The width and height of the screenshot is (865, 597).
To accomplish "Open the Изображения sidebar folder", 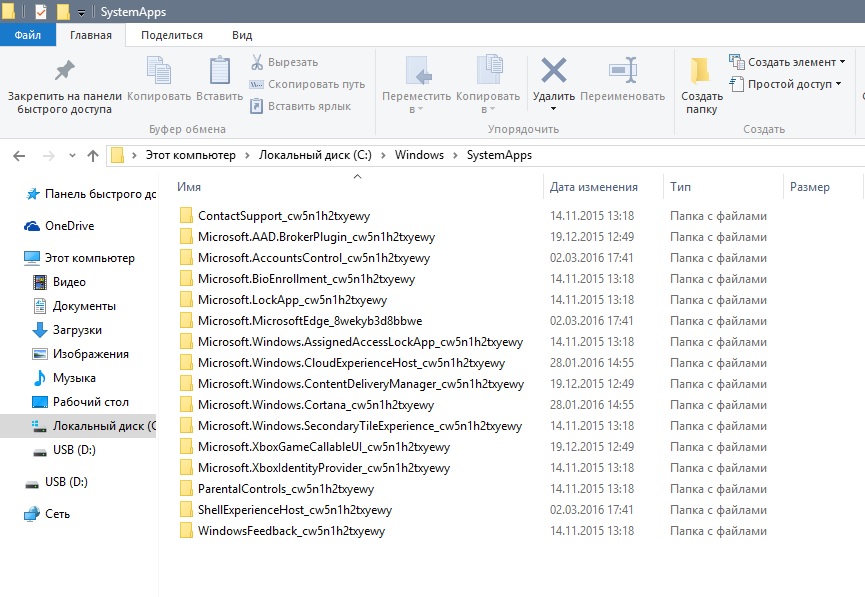I will (x=81, y=354).
